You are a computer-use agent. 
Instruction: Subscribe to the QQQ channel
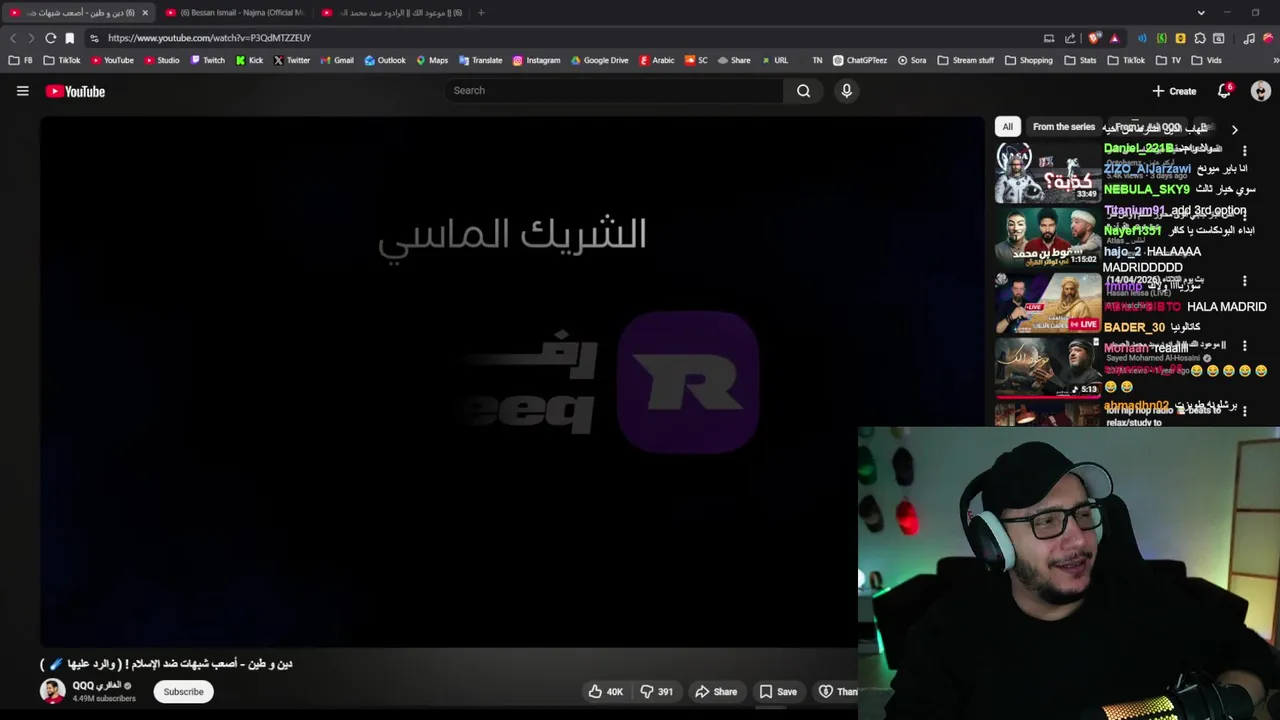(183, 692)
